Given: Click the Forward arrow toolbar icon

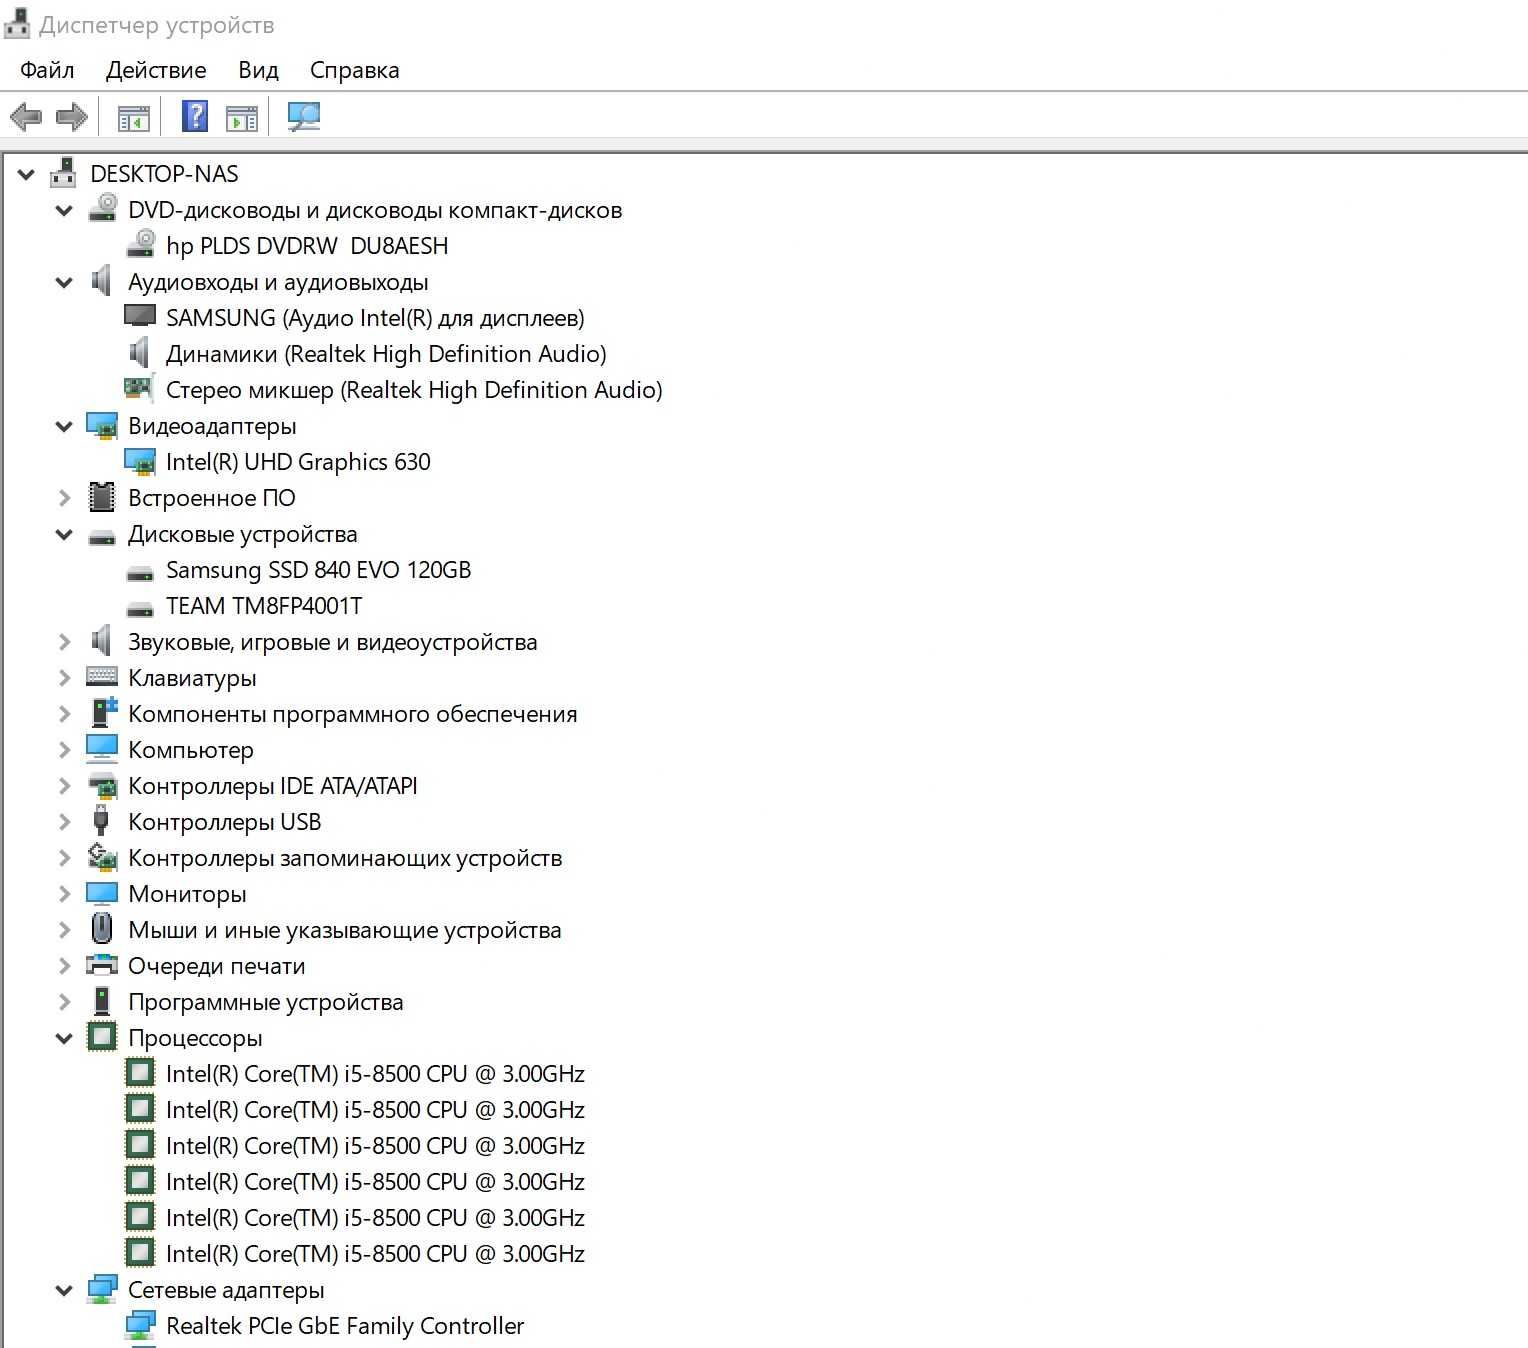Looking at the screenshot, I should (71, 117).
